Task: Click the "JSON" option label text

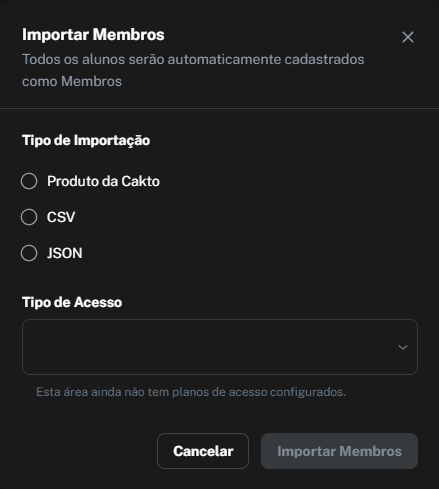Action: pyautogui.click(x=65, y=253)
